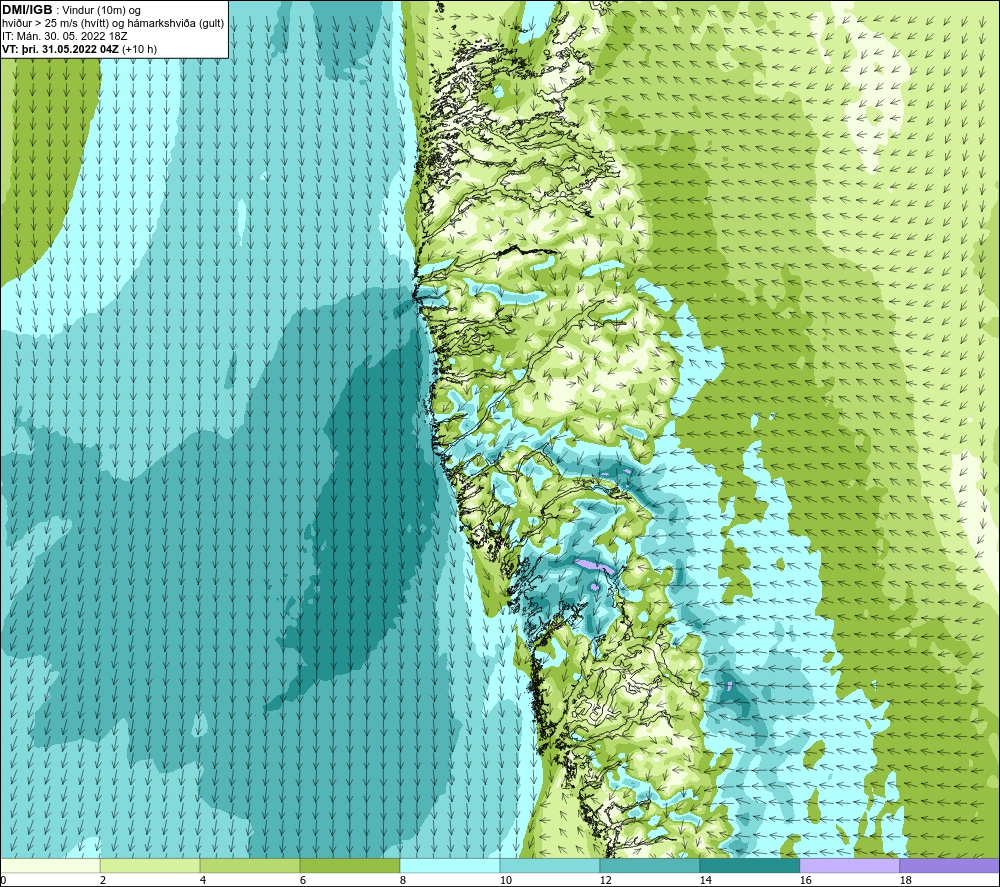
Task: Click the legend label '12'
Action: 605,881
